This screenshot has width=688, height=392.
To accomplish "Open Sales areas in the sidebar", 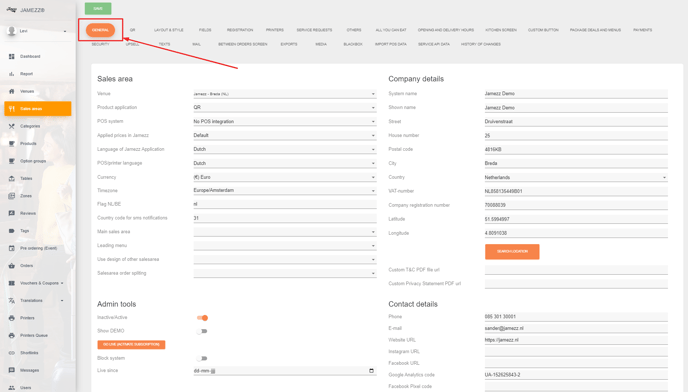I will click(x=38, y=109).
